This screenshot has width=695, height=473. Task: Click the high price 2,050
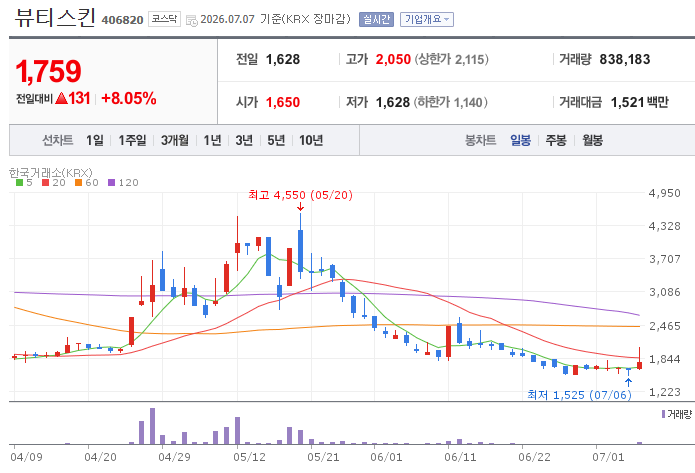pyautogui.click(x=393, y=59)
